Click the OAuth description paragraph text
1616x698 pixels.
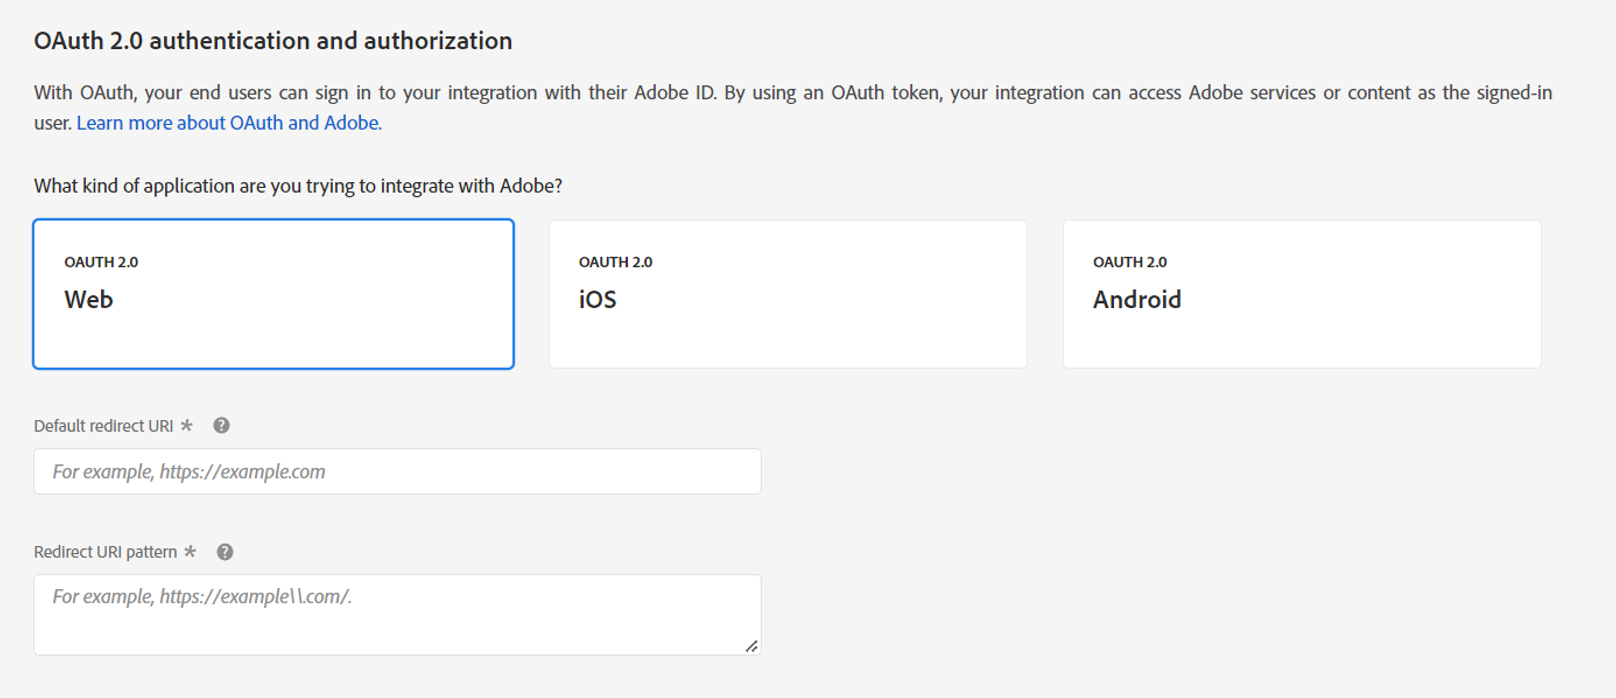(793, 108)
